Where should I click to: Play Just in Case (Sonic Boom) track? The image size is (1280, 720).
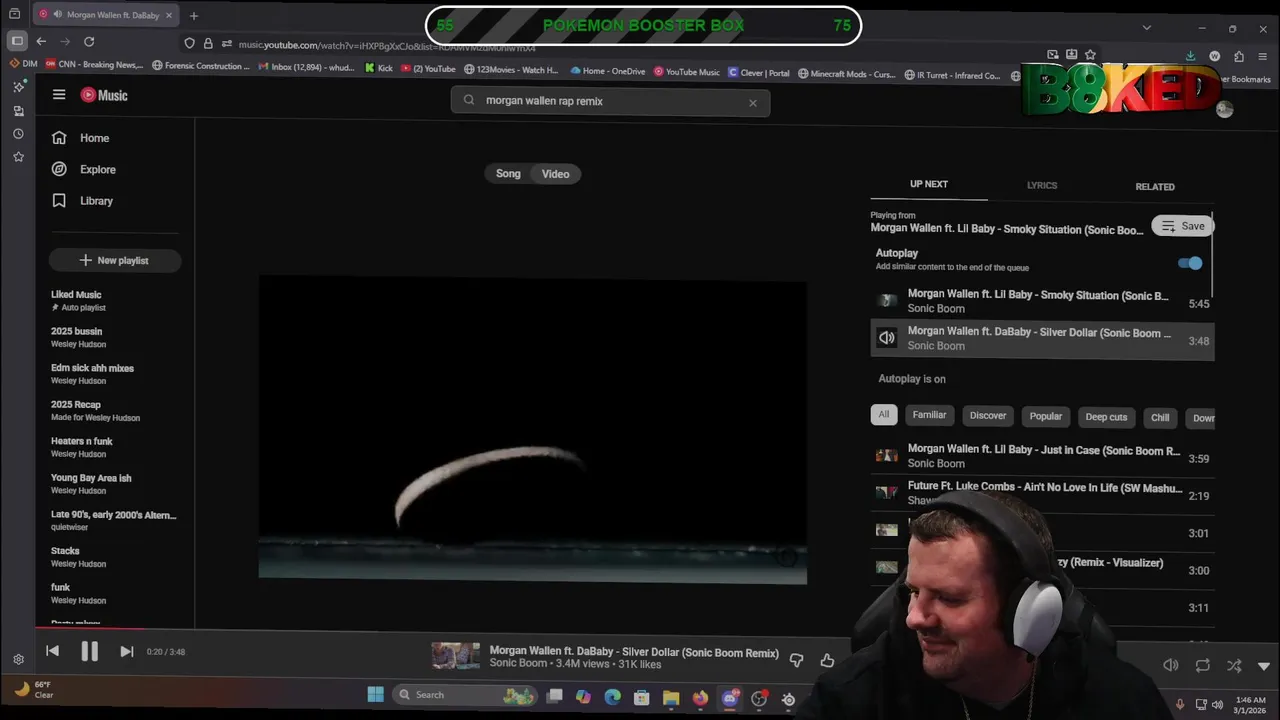pos(1042,457)
